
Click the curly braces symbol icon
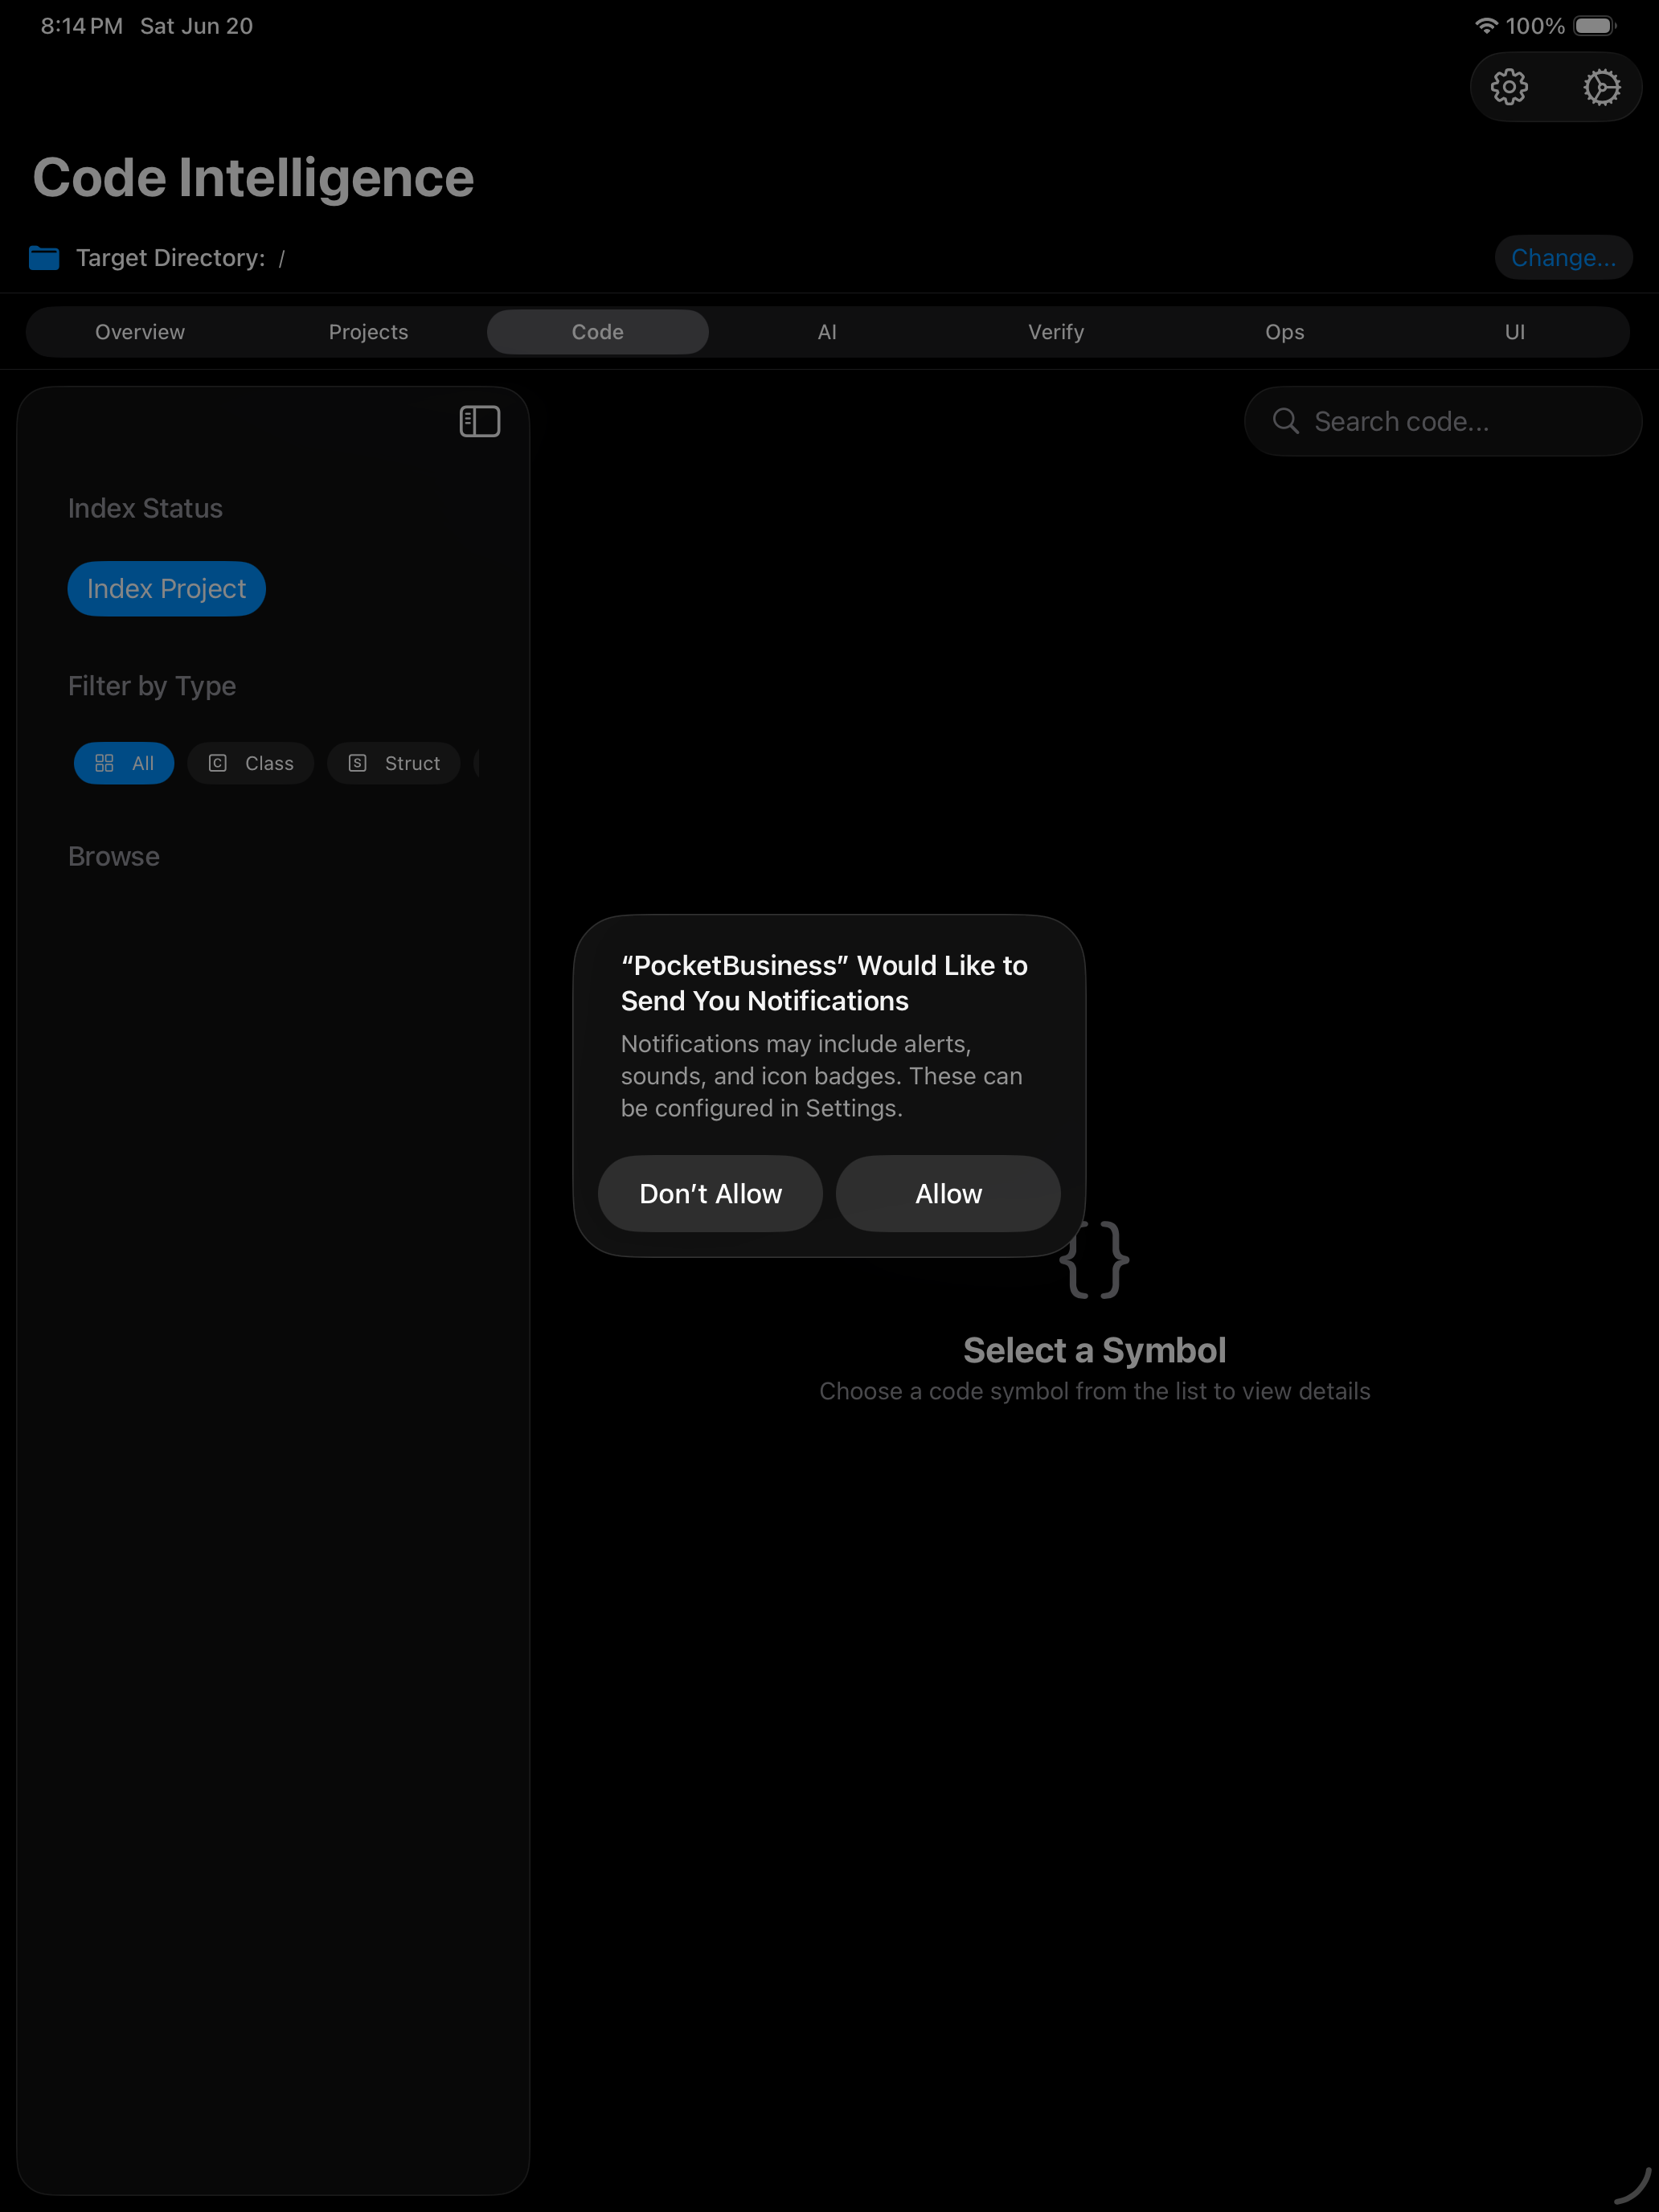coord(1094,1260)
